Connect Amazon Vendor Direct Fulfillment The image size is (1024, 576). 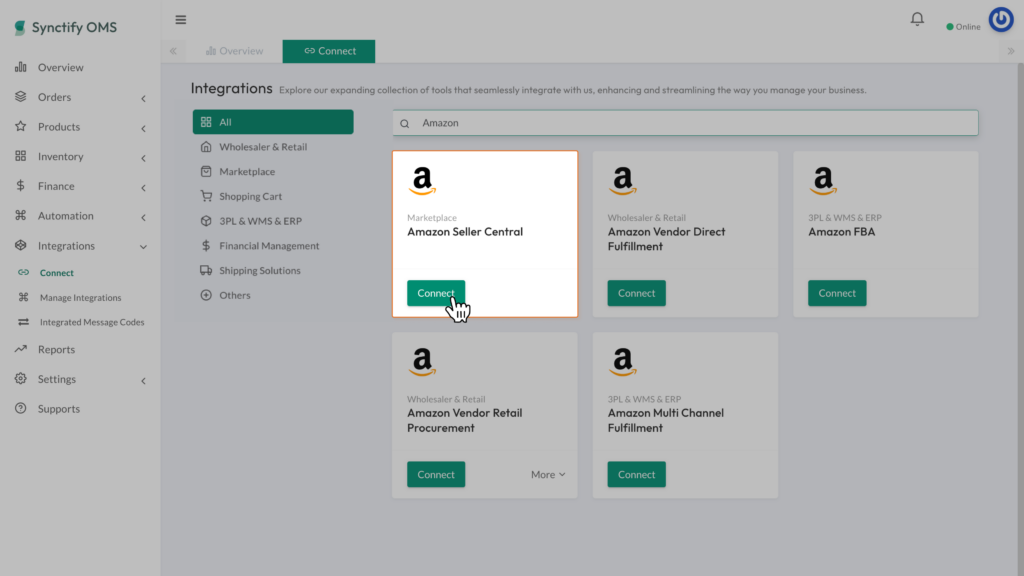click(x=636, y=293)
